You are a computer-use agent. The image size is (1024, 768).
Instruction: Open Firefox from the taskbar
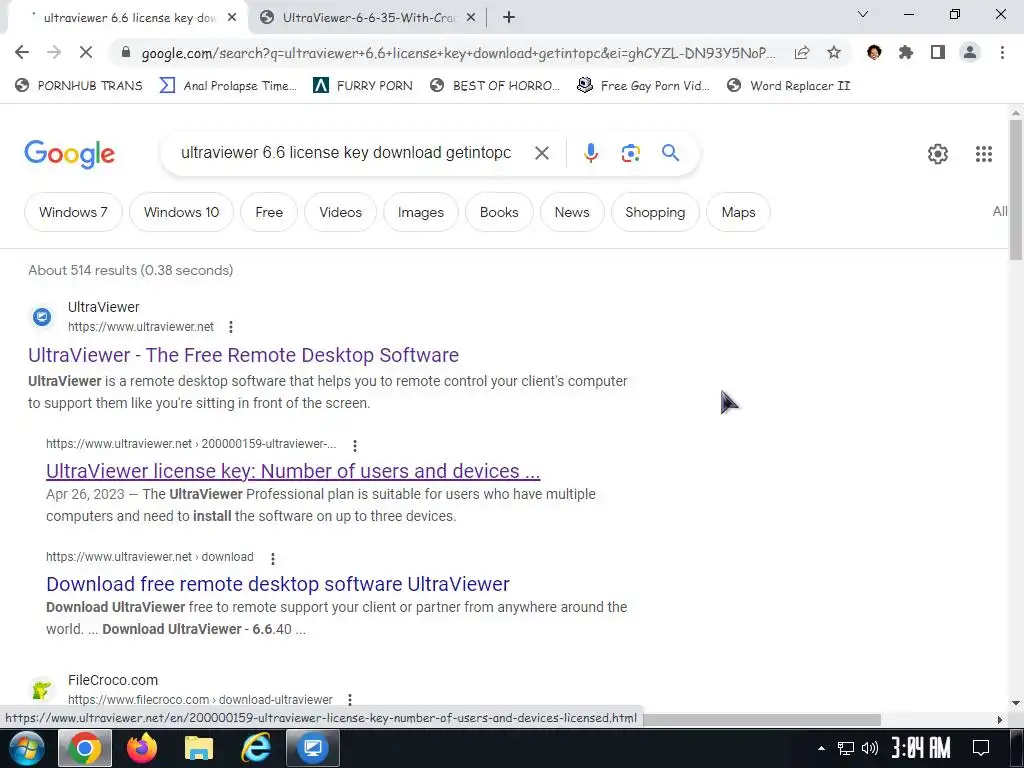[142, 748]
